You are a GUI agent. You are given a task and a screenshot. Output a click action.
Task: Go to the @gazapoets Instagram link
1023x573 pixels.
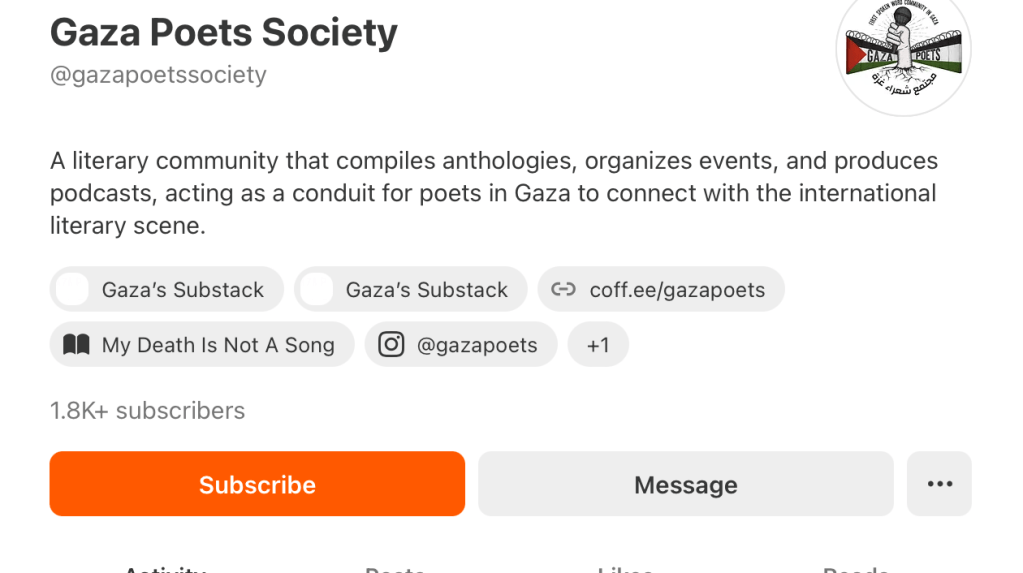coord(477,345)
